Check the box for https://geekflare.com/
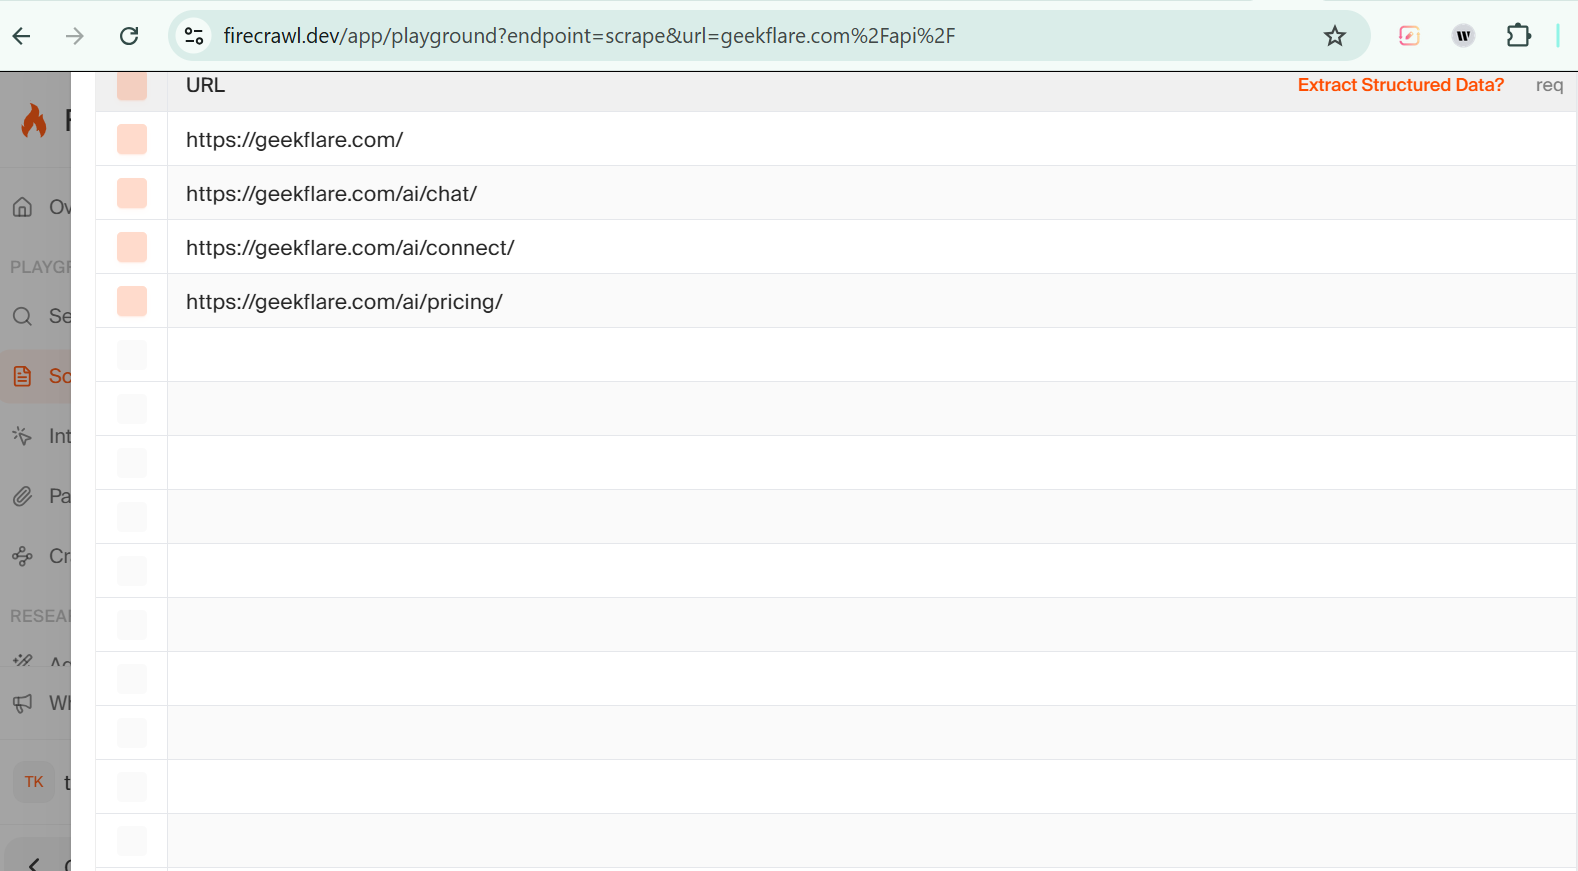Viewport: 1578px width, 871px height. click(132, 139)
